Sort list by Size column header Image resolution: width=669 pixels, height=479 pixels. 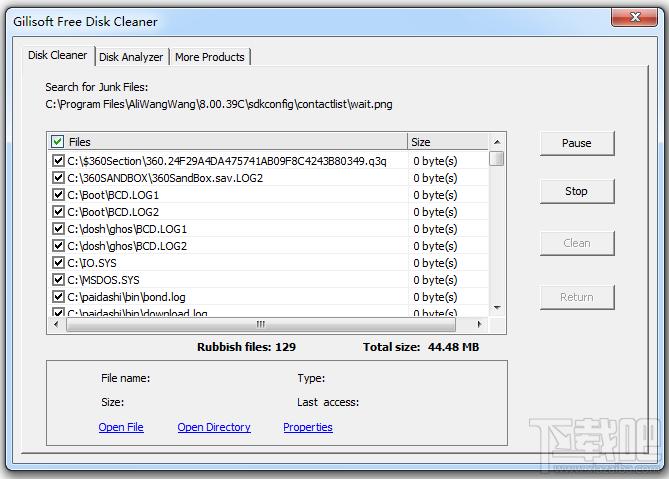tap(447, 142)
